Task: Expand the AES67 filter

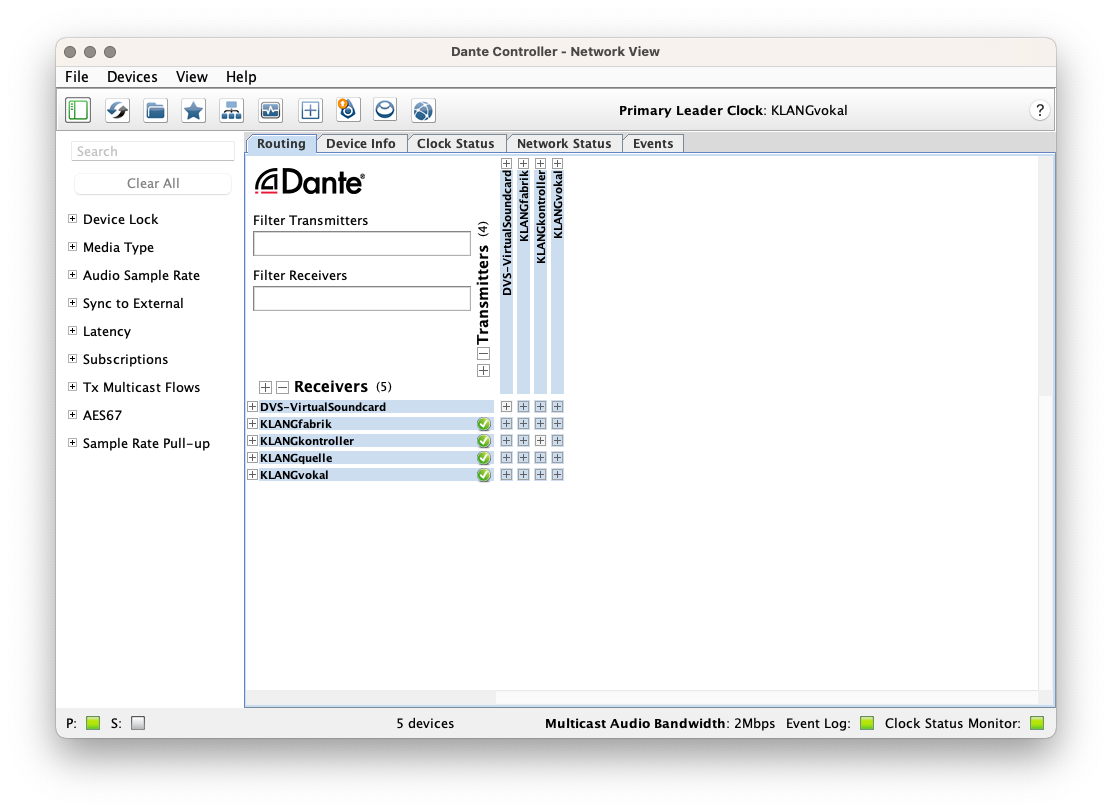Action: click(72, 415)
